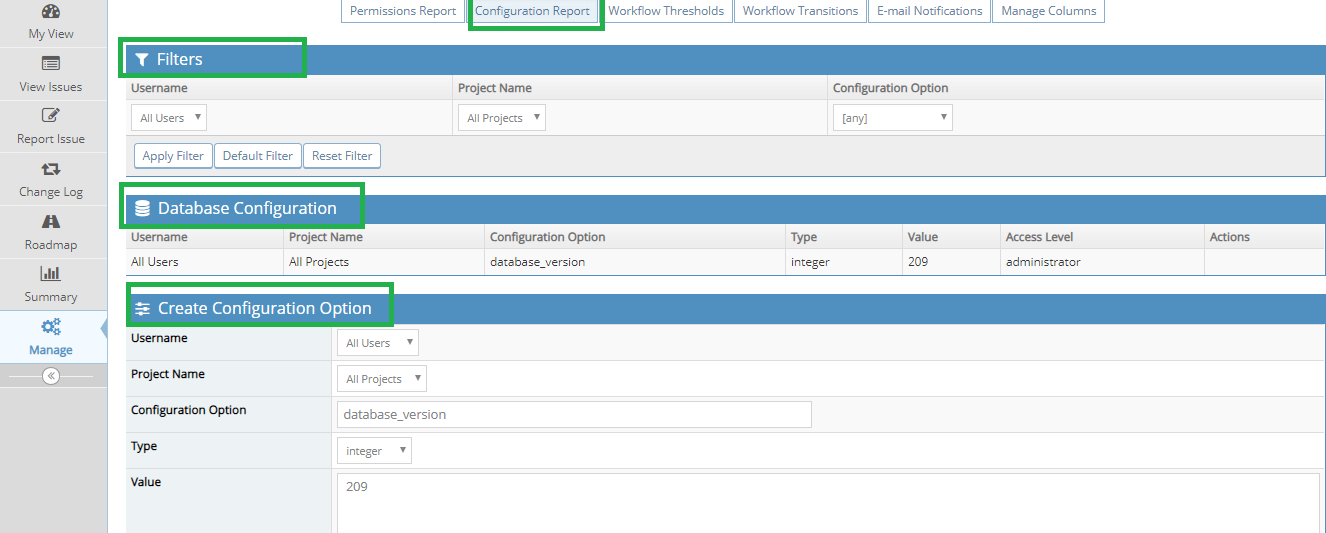Image resolution: width=1326 pixels, height=533 pixels.
Task: Open the Manage sidebar link
Action: (x=51, y=350)
